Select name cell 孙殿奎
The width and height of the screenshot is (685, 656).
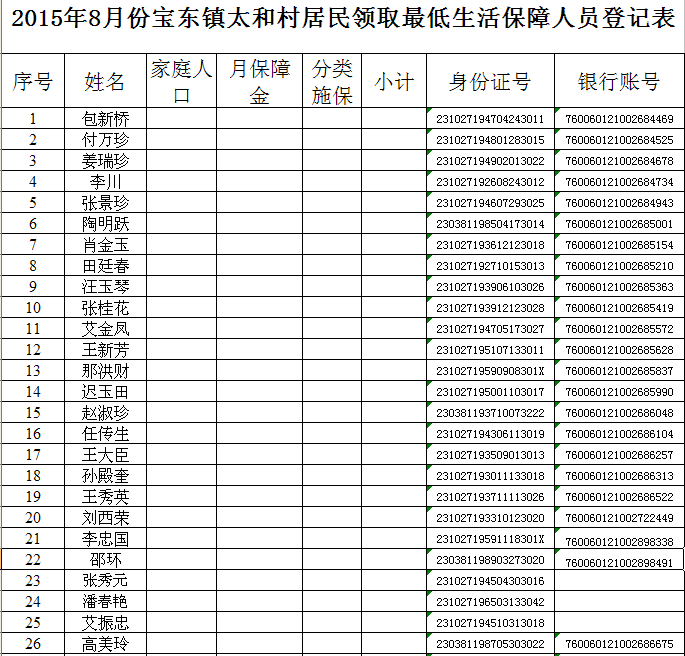(x=105, y=475)
